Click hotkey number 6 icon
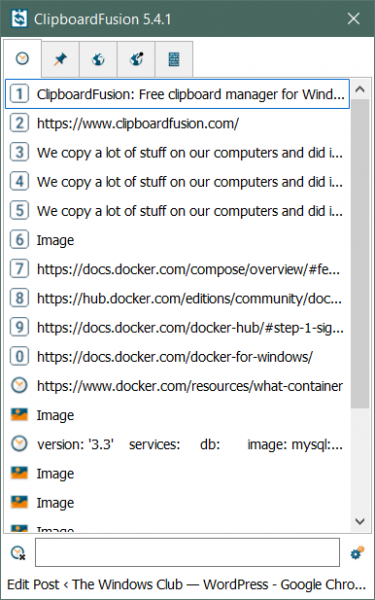 coord(19,240)
